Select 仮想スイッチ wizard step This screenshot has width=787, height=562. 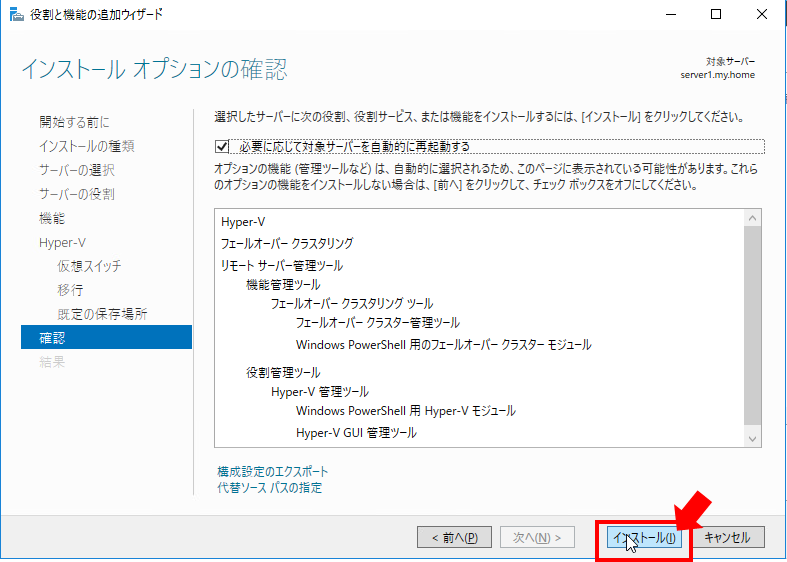(89, 266)
